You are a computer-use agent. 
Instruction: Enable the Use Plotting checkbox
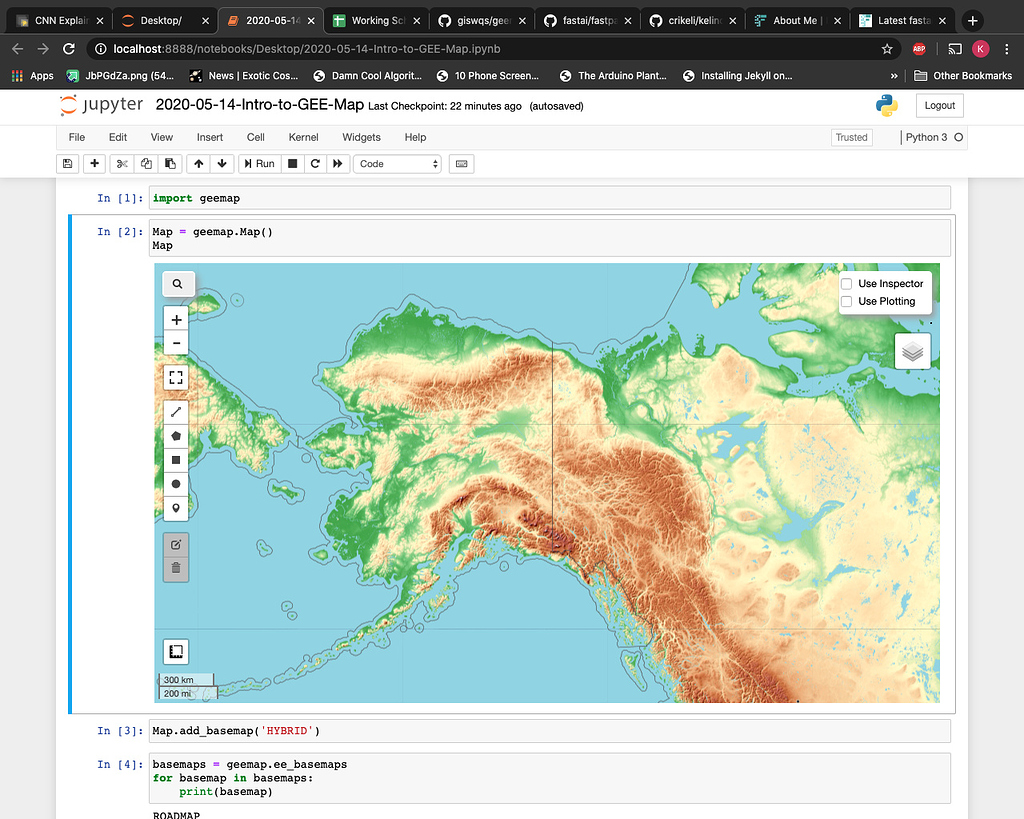point(846,301)
